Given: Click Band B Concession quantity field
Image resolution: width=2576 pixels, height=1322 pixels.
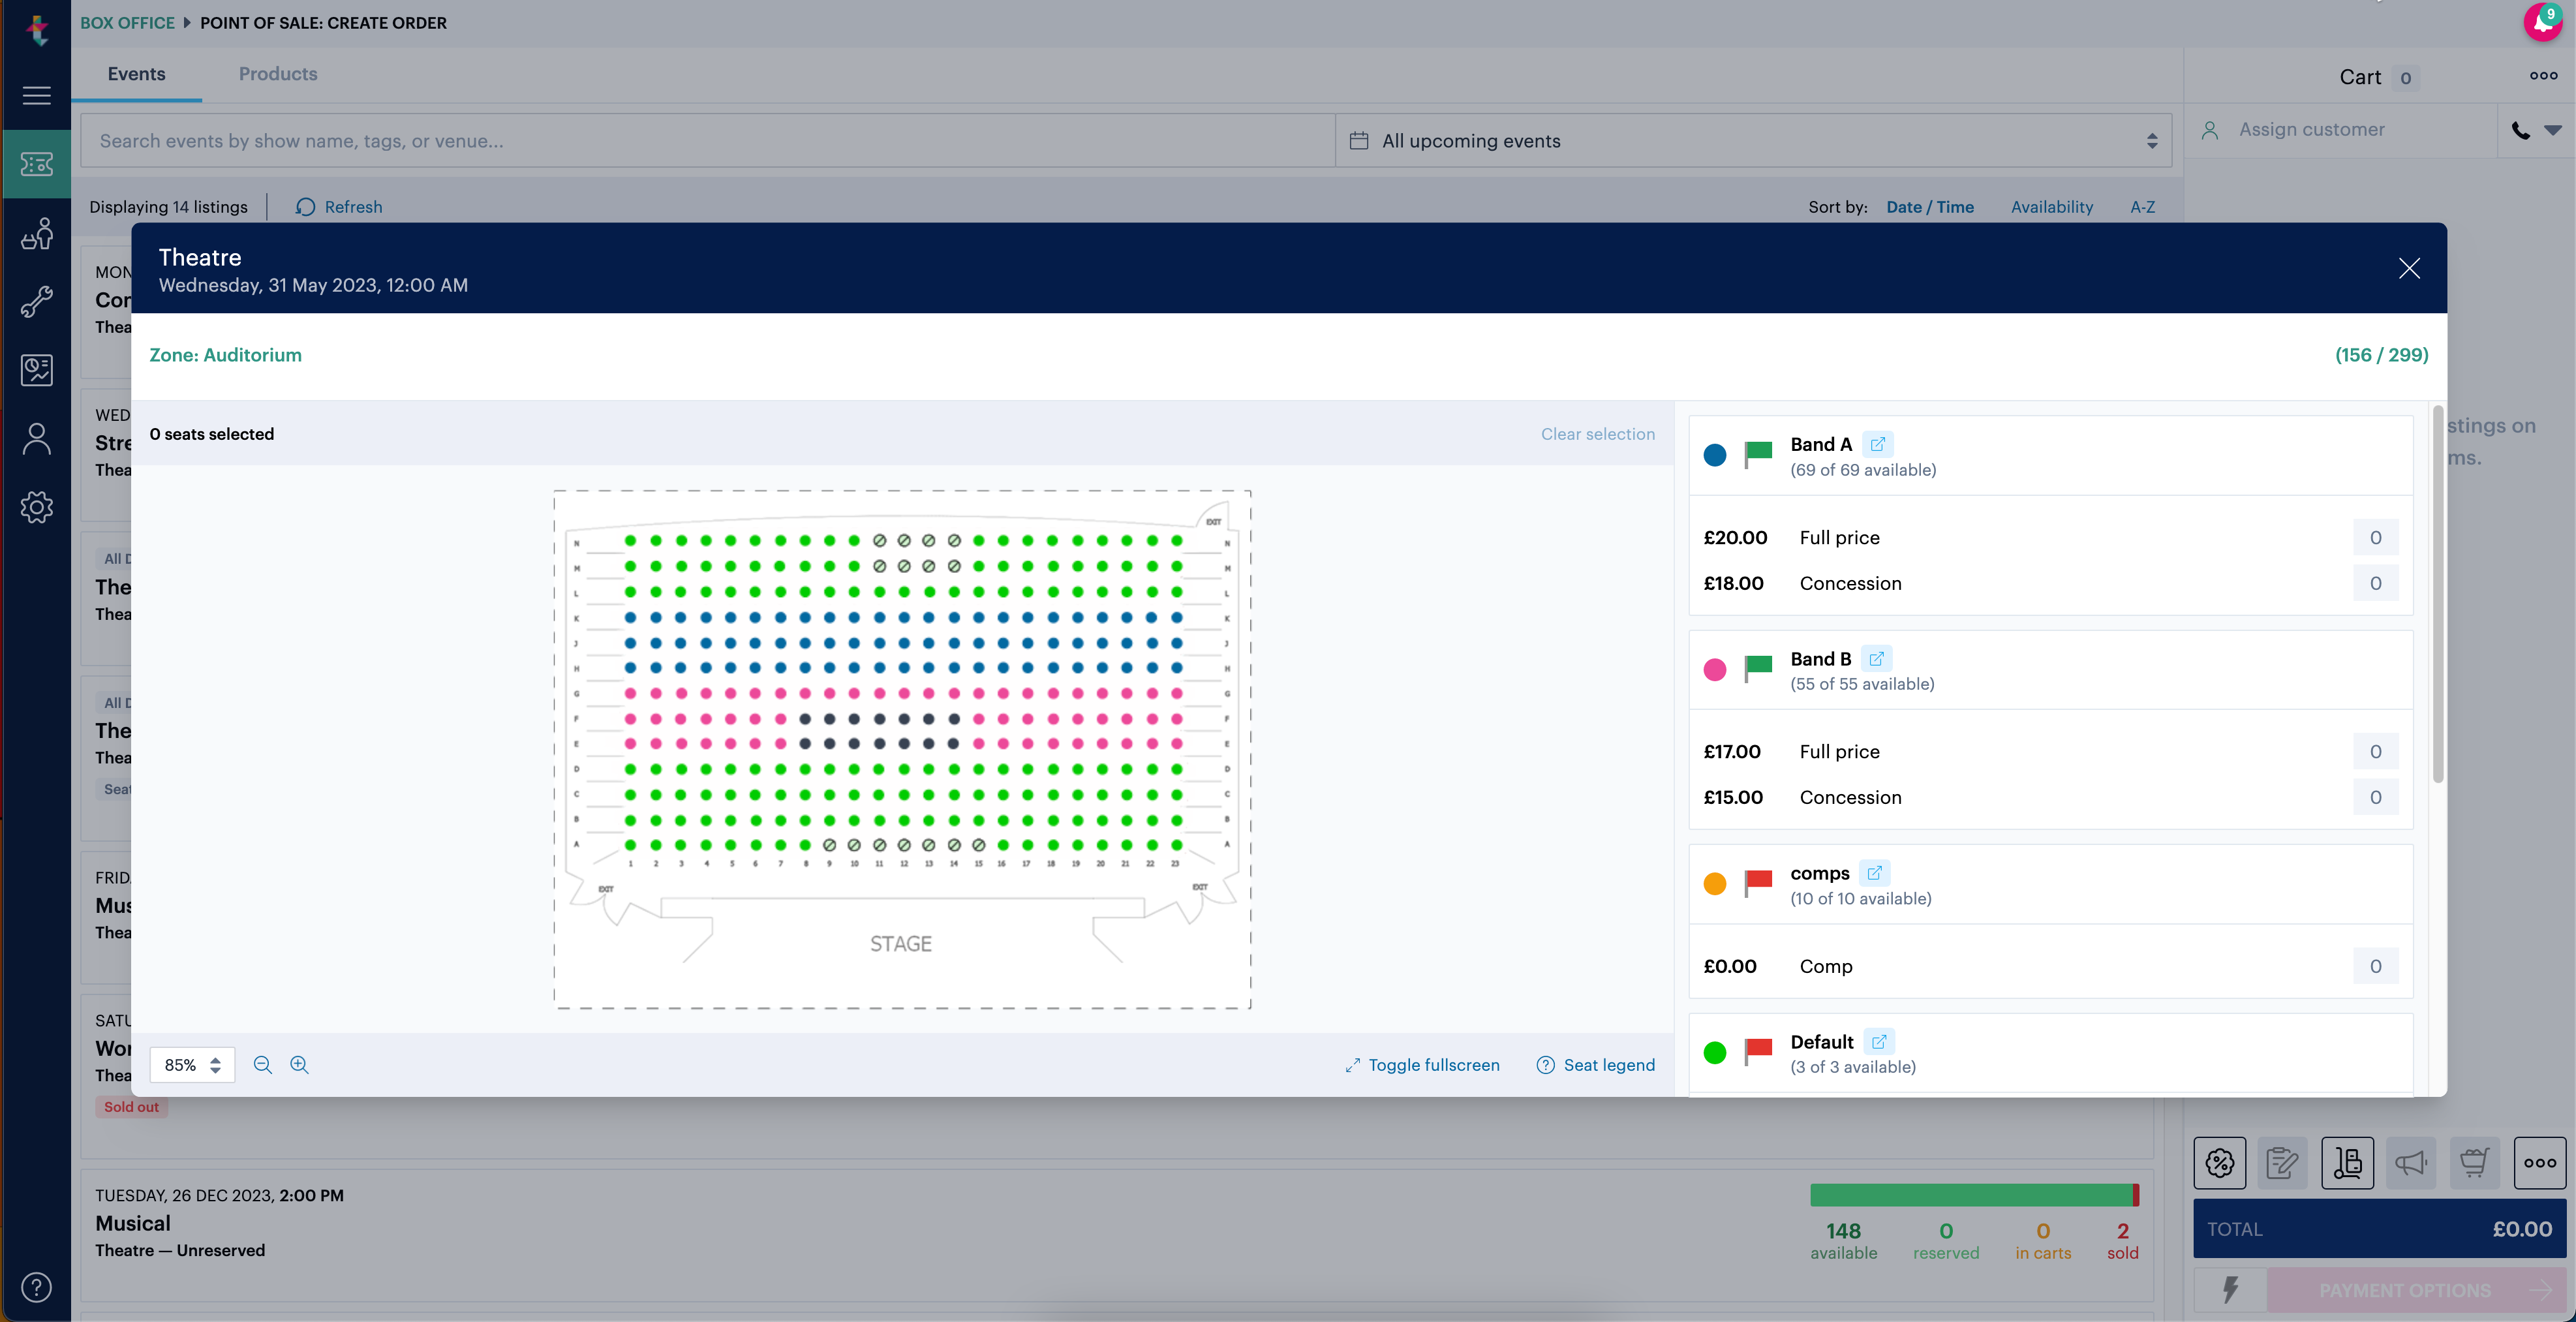Looking at the screenshot, I should tap(2376, 798).
